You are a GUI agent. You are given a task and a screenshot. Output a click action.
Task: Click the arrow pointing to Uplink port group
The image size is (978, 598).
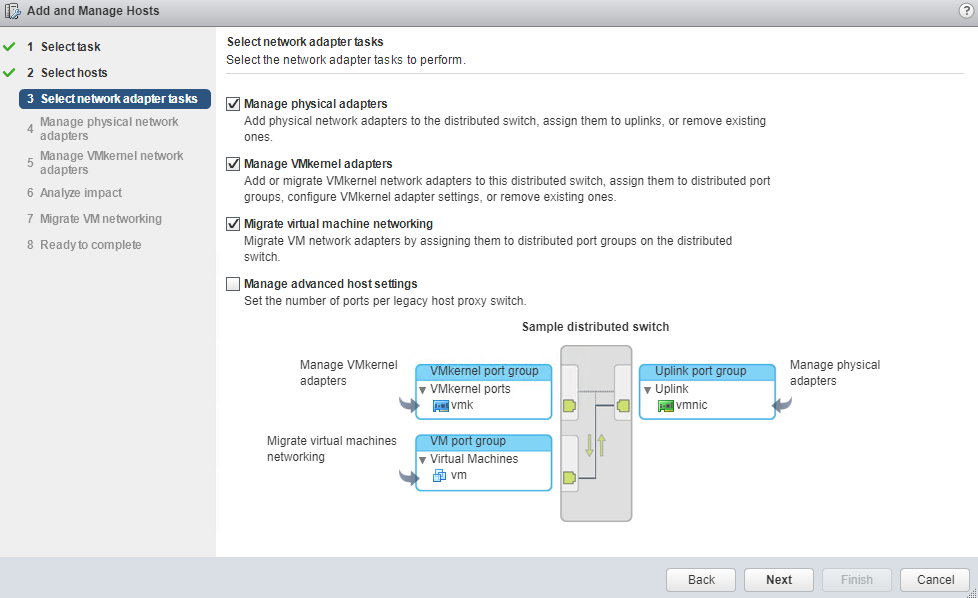point(781,404)
